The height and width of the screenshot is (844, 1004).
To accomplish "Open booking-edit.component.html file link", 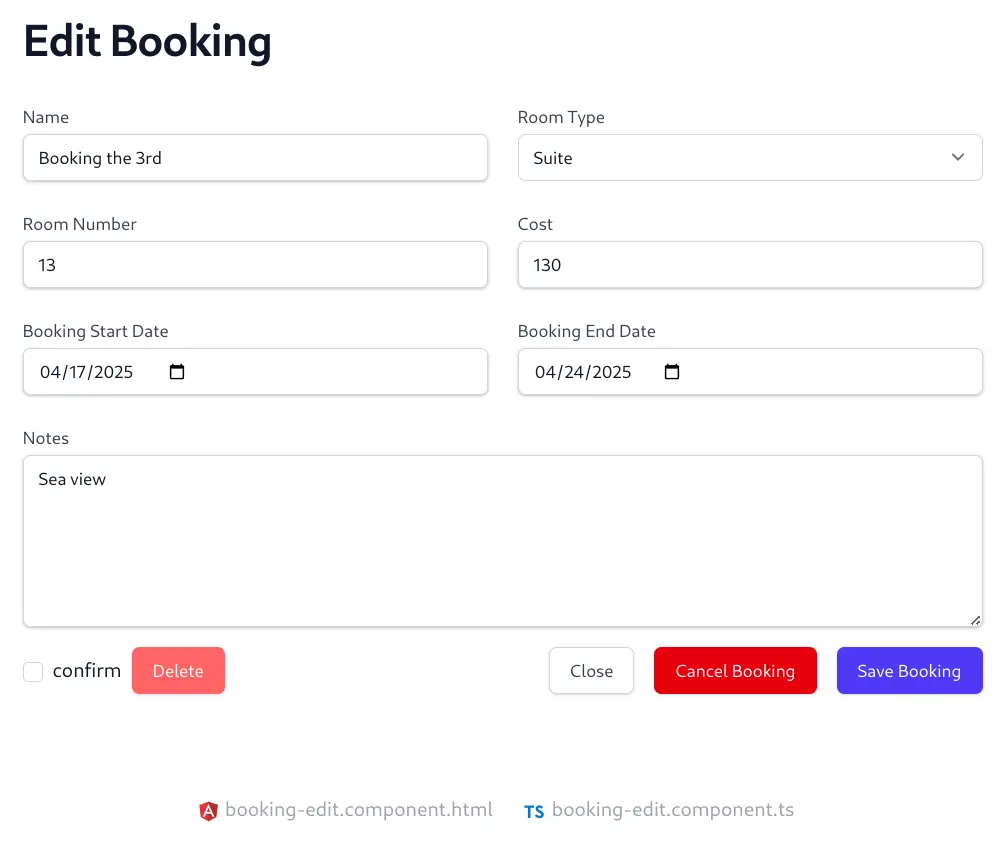I will 359,809.
